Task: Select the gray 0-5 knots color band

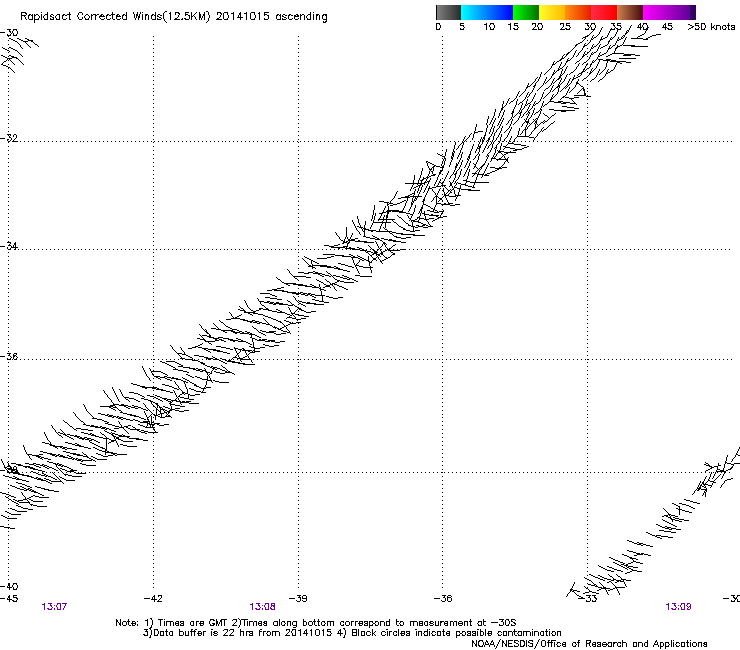Action: click(x=448, y=12)
